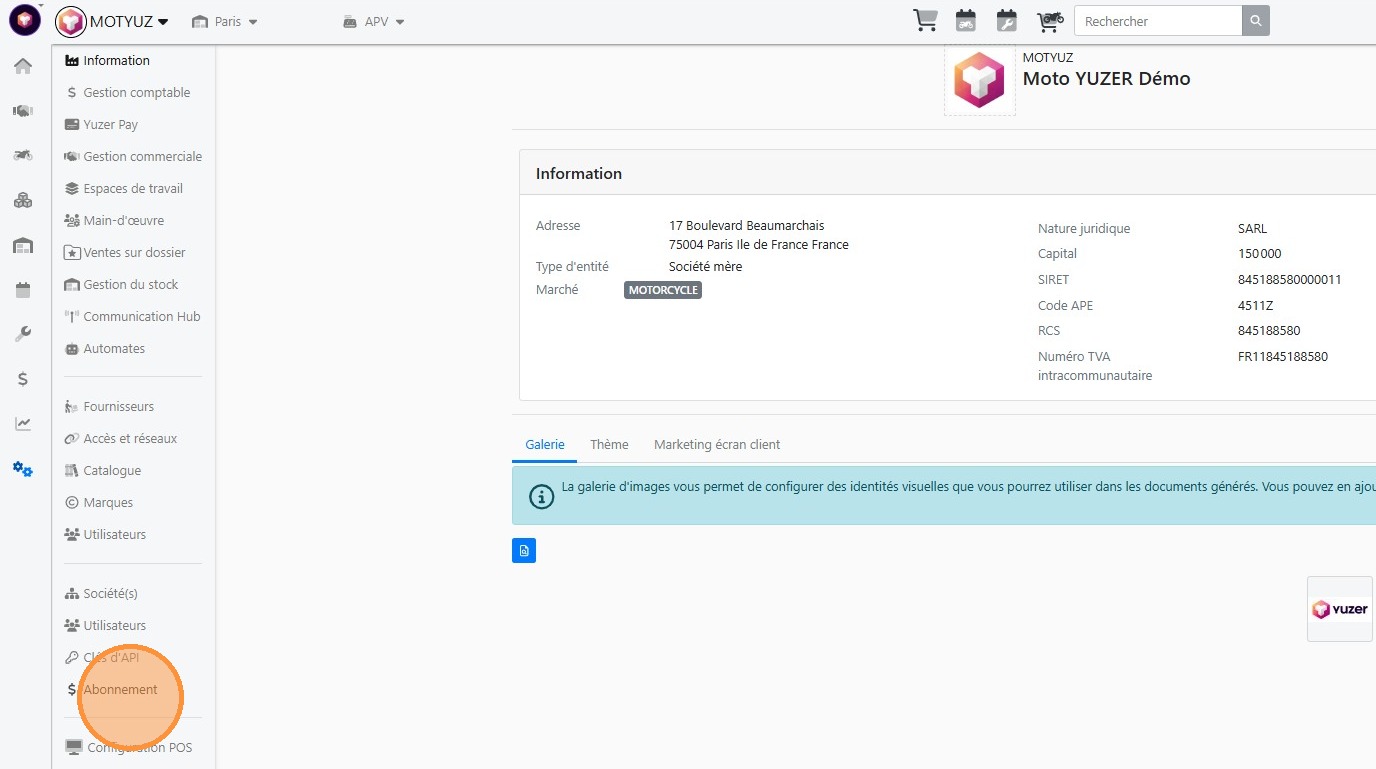Click the TVA number FR11845188580

[x=1283, y=357]
